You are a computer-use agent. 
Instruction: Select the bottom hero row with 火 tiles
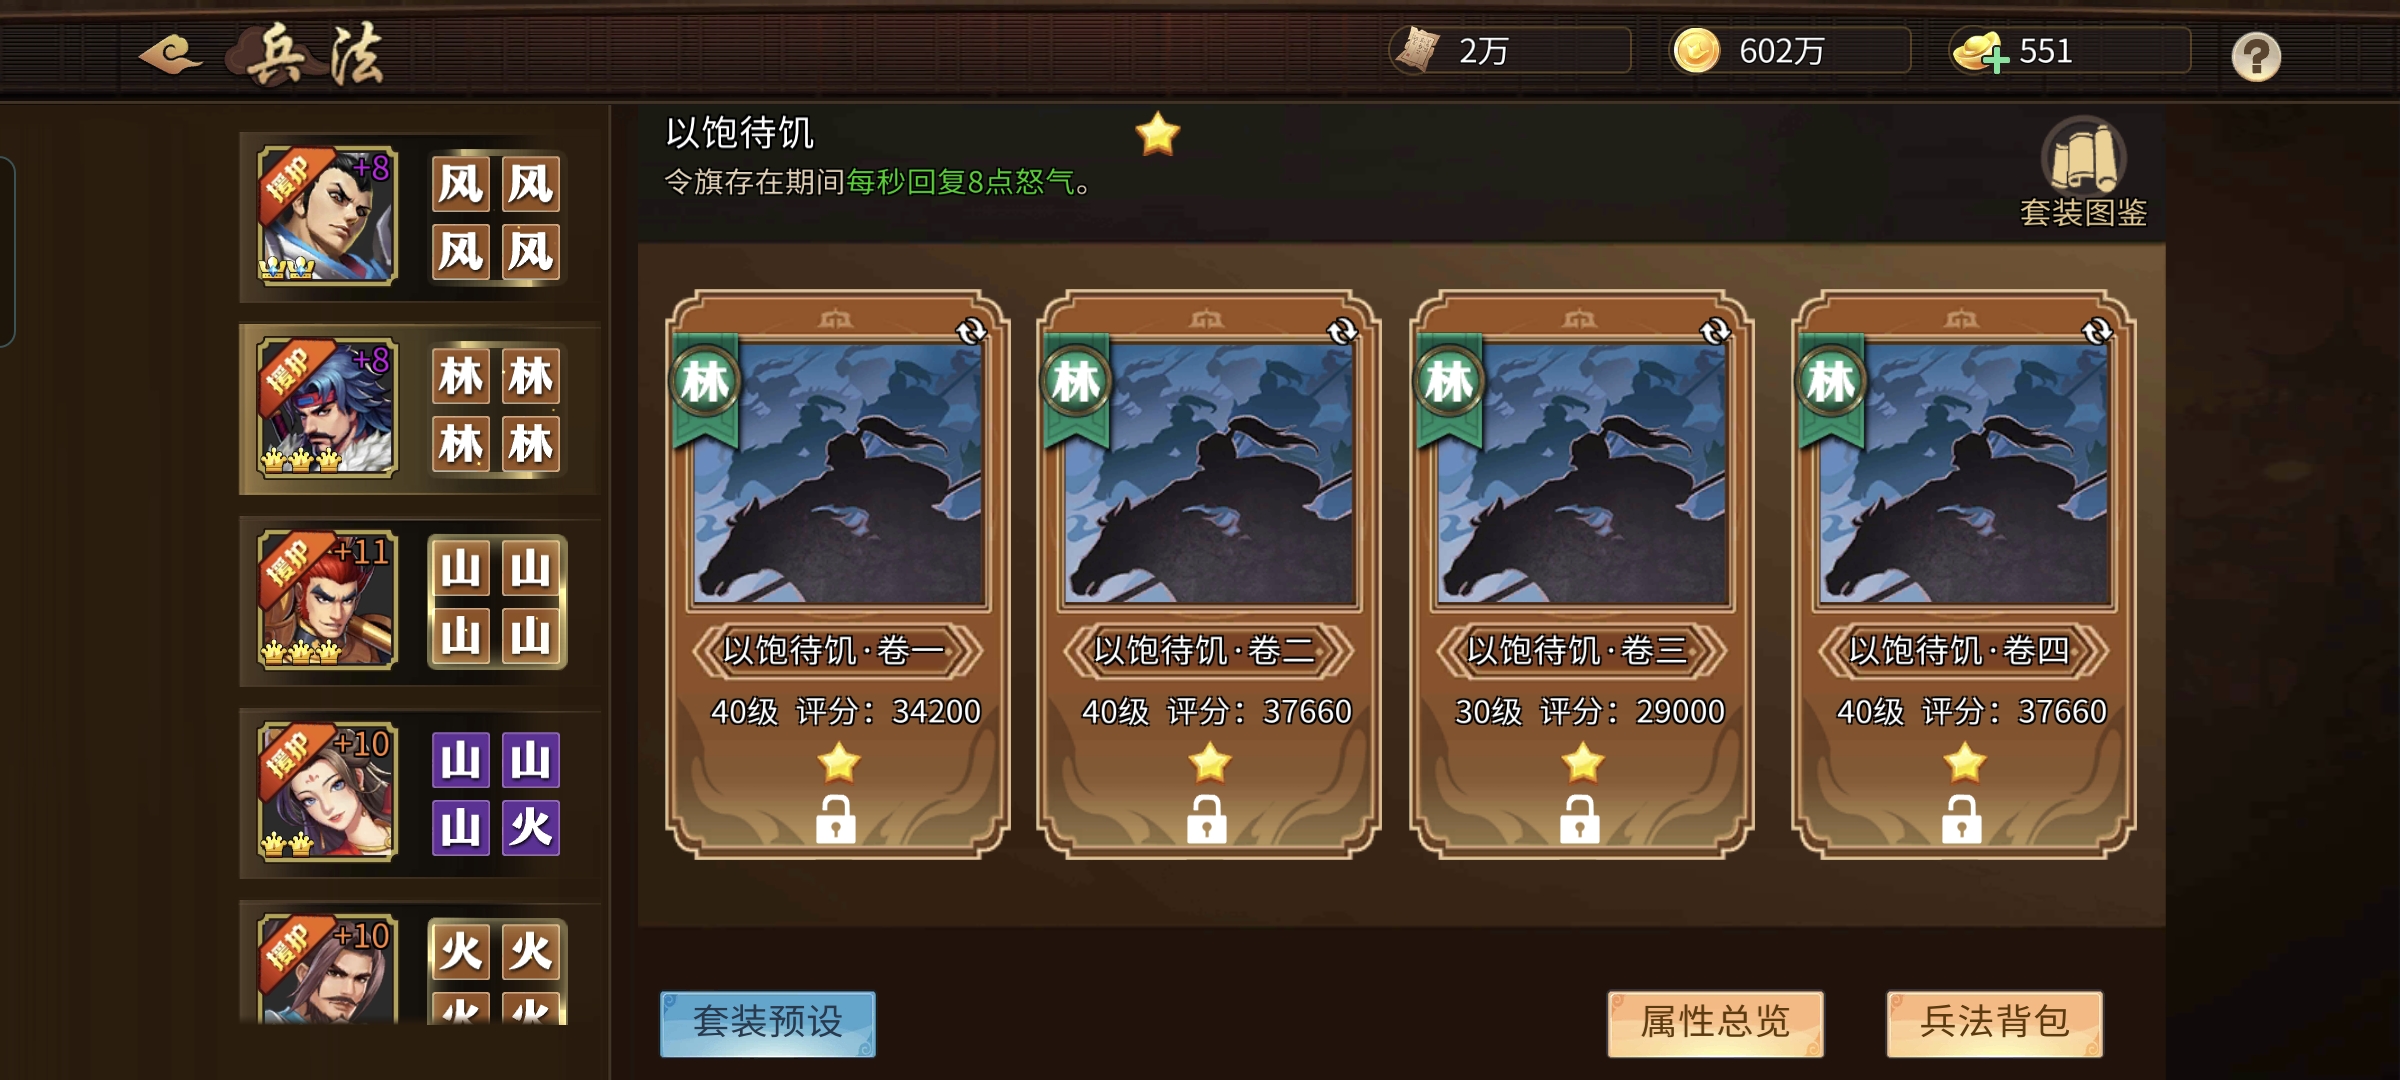(x=420, y=965)
